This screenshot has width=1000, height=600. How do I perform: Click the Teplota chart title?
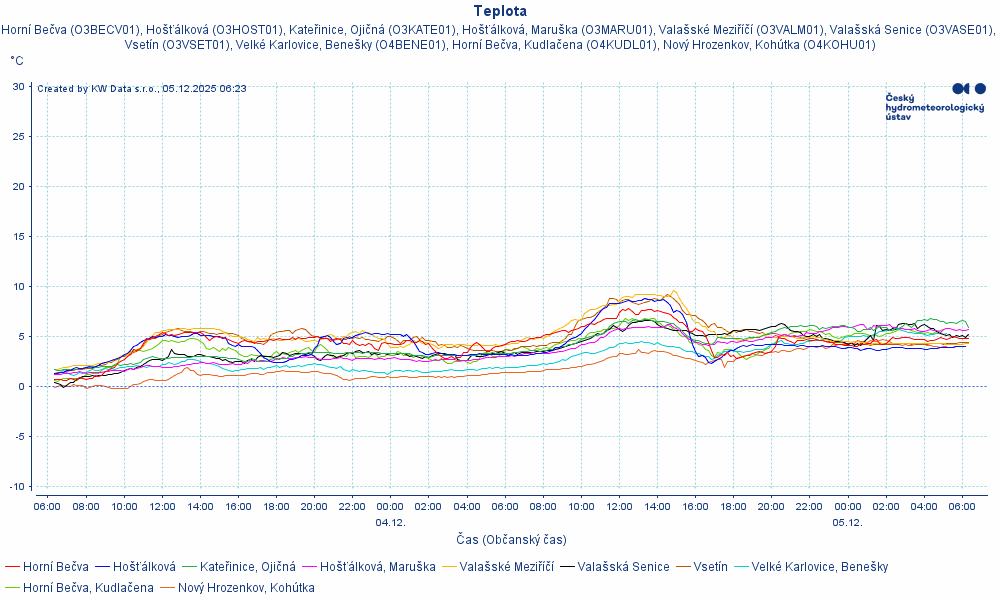coord(500,12)
